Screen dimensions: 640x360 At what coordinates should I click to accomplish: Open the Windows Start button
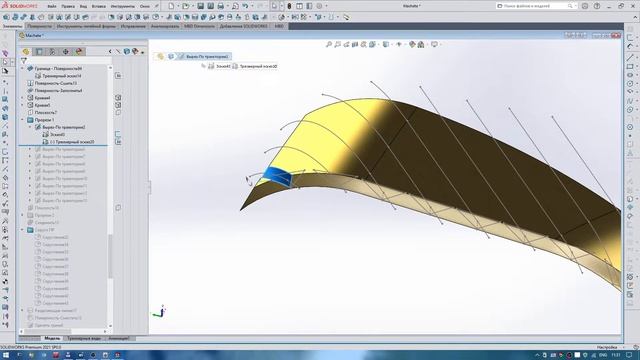tap(6, 355)
